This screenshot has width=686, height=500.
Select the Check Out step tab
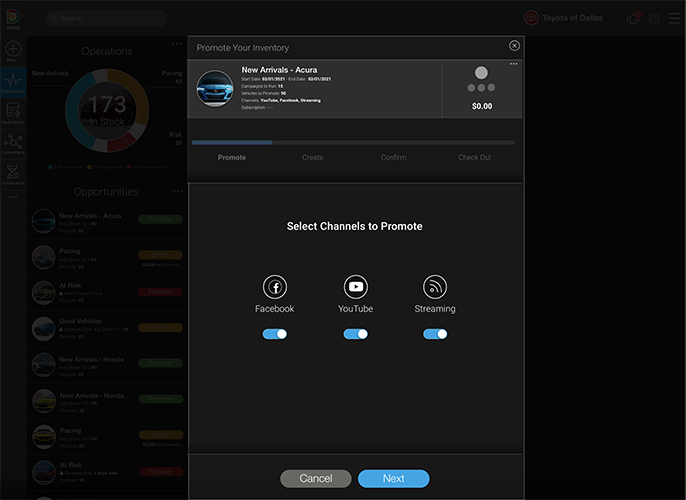pyautogui.click(x=475, y=157)
